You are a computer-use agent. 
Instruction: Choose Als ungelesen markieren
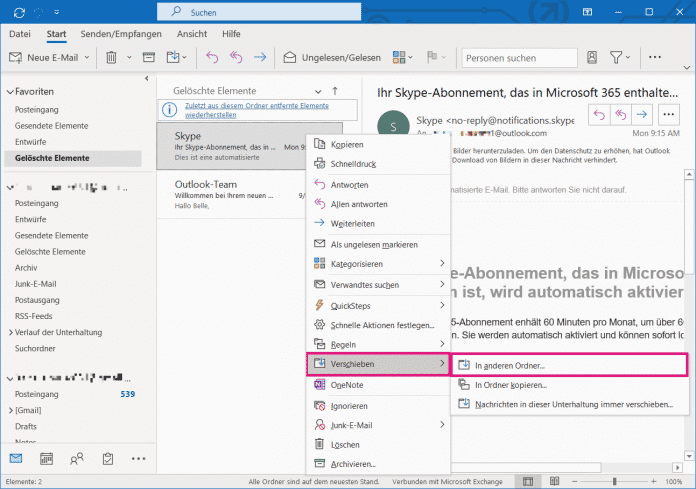tap(378, 244)
